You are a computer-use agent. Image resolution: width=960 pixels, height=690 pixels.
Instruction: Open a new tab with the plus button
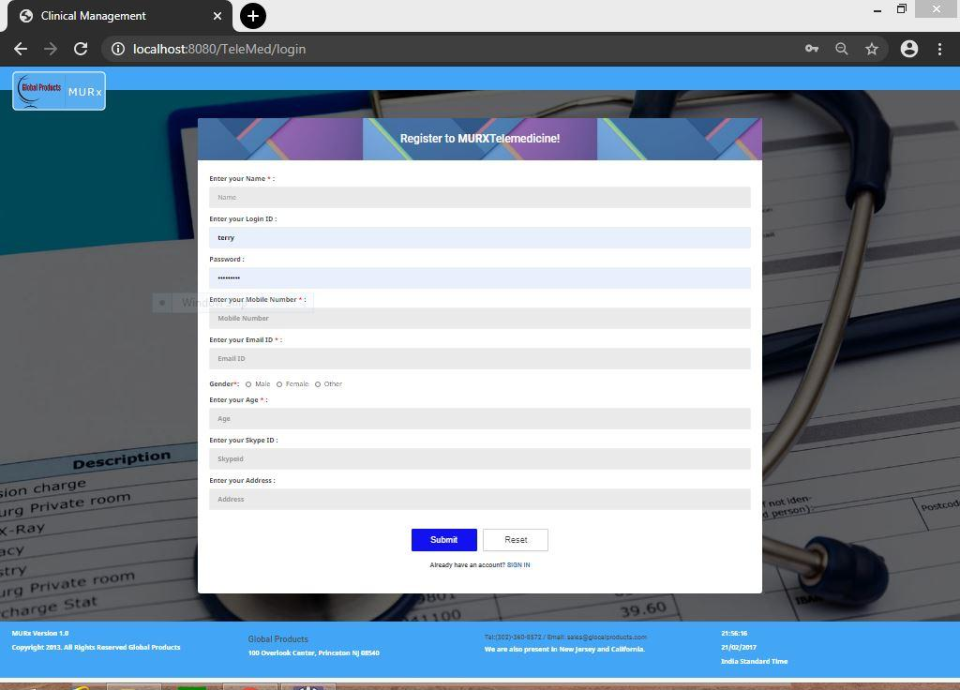(x=253, y=16)
